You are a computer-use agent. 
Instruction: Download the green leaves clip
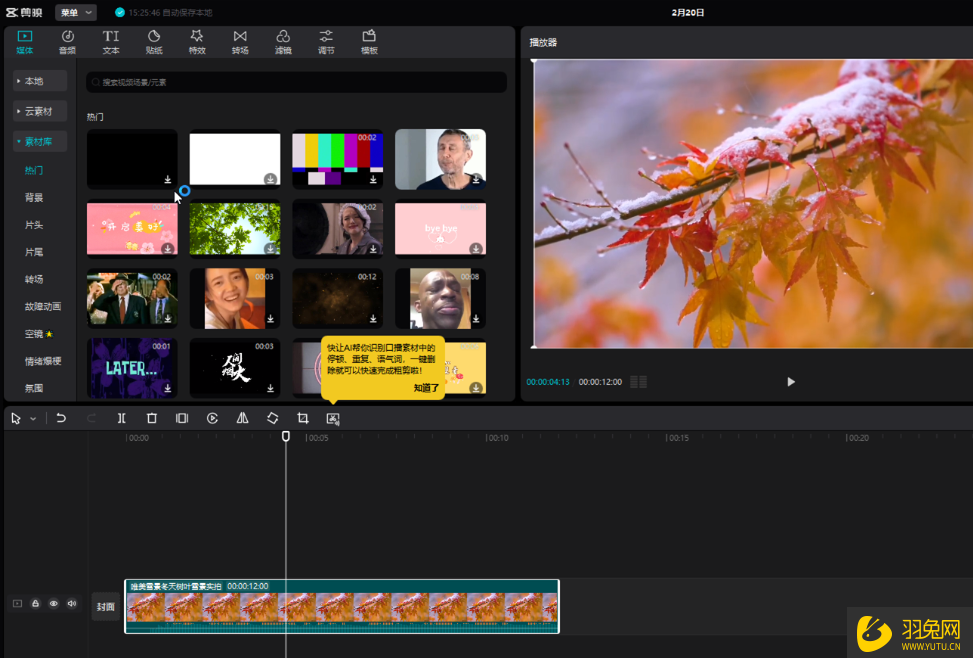pyautogui.click(x=270, y=249)
